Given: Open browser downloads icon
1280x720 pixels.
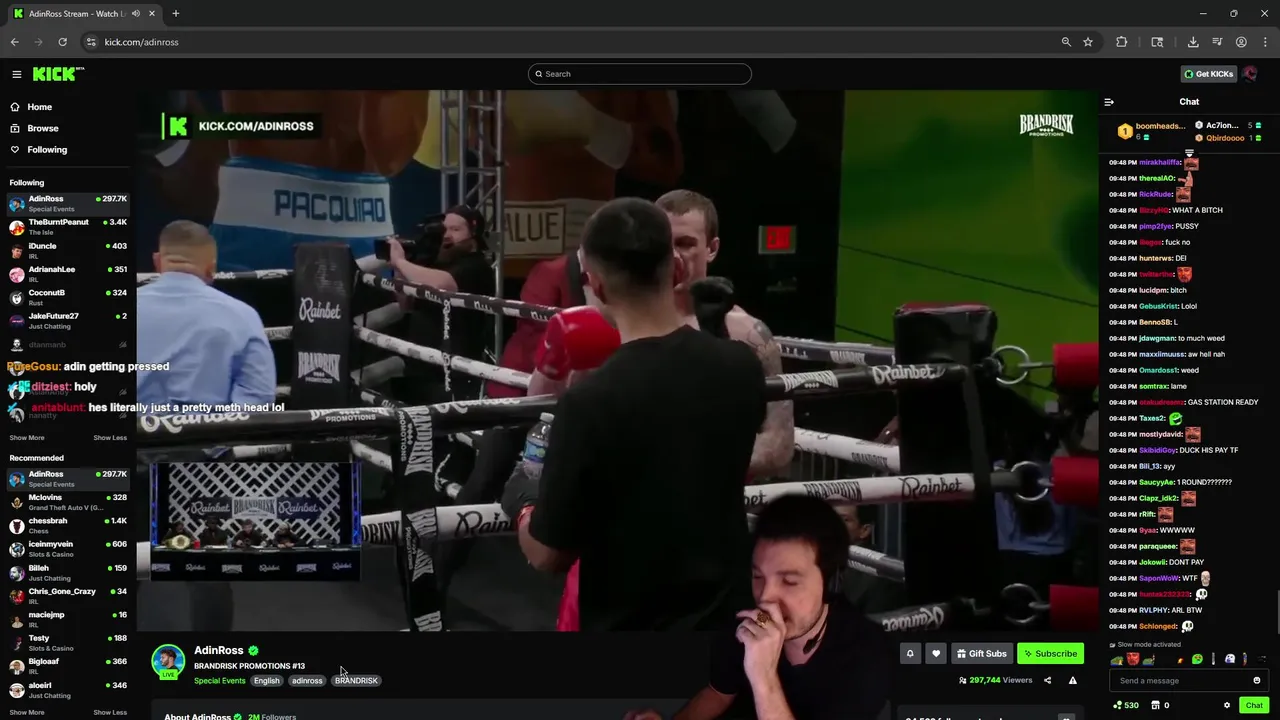Looking at the screenshot, I should coord(1193,42).
